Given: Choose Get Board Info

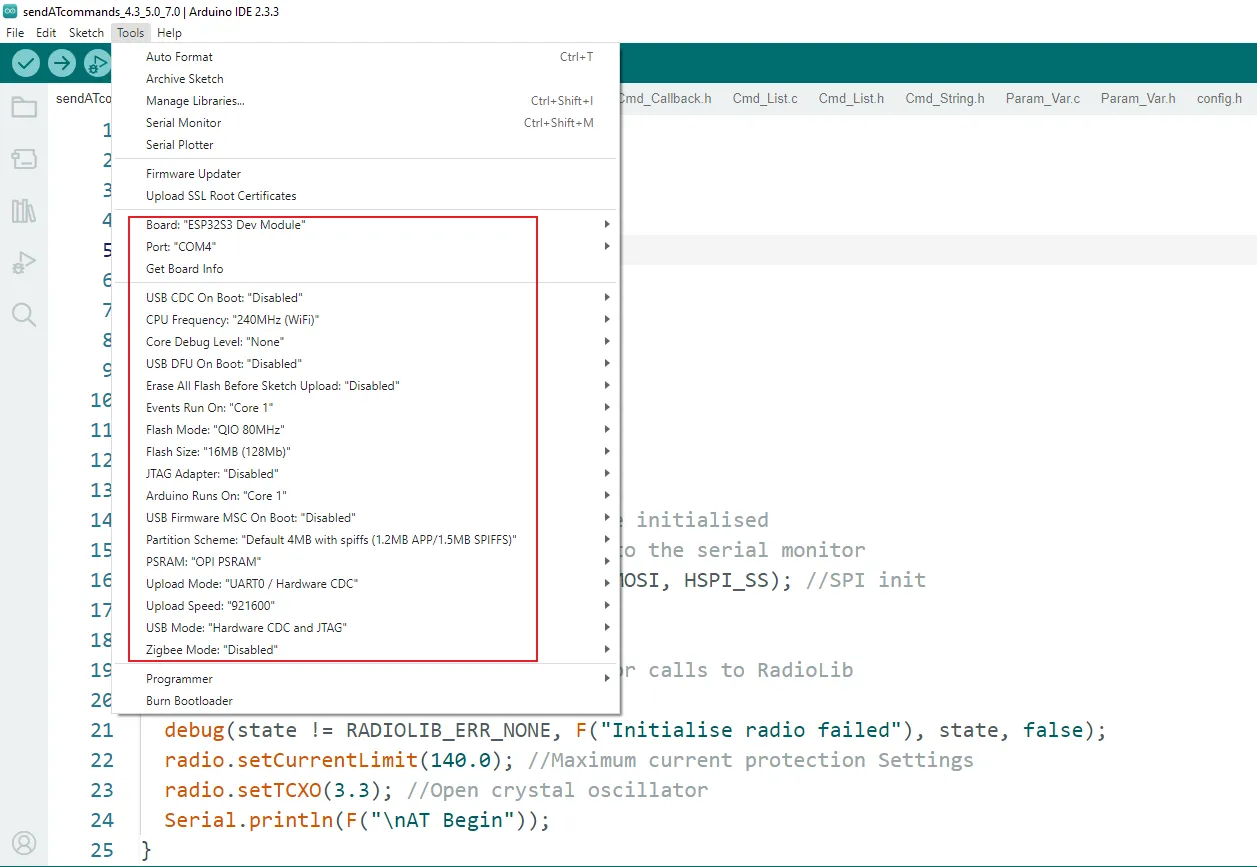Looking at the screenshot, I should point(185,269).
